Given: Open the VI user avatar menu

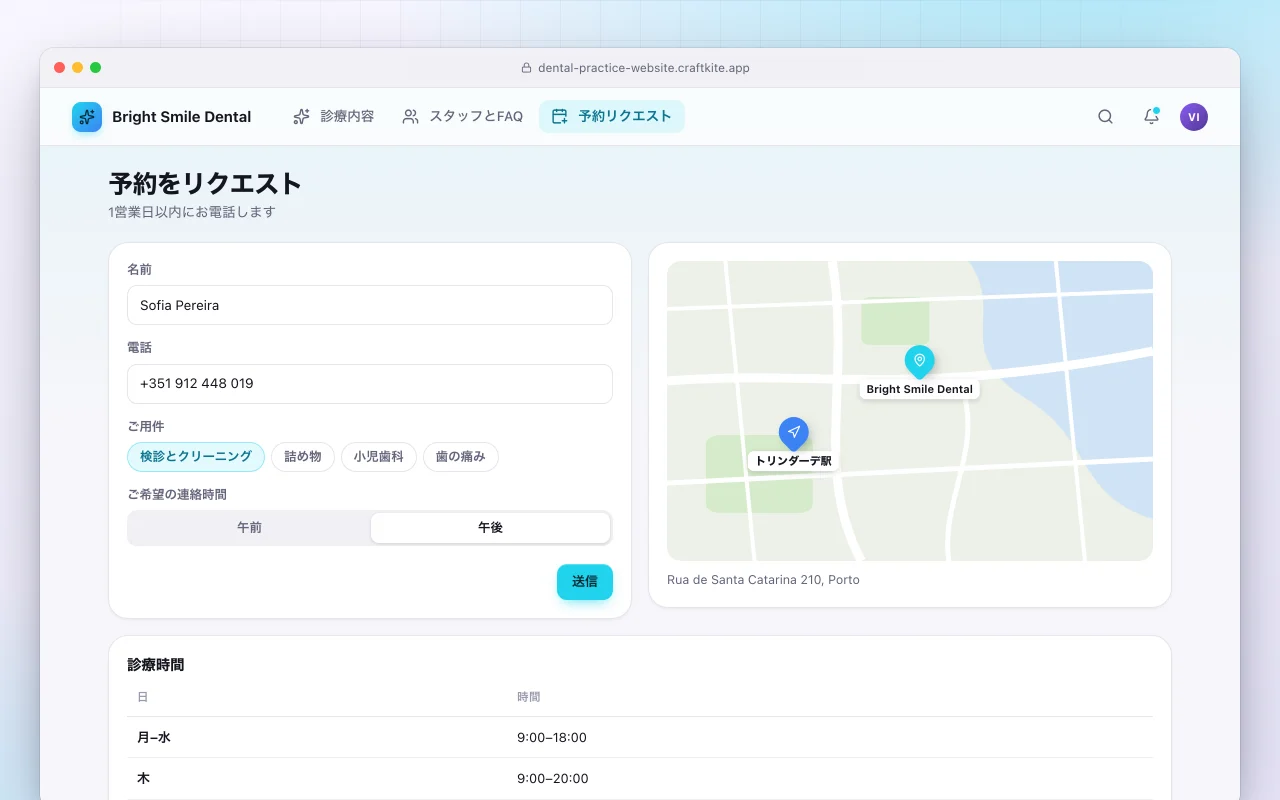Looking at the screenshot, I should click(1194, 117).
